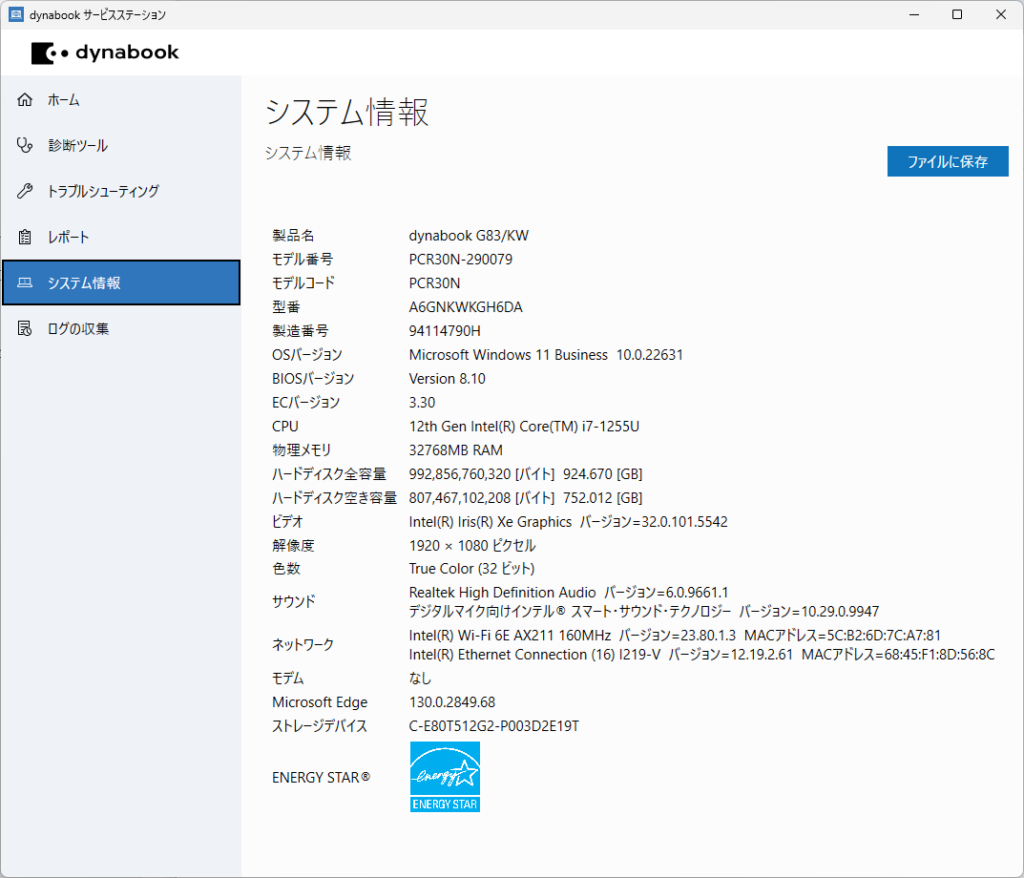Click the log collection icon
The width and height of the screenshot is (1024, 878).
(x=25, y=328)
